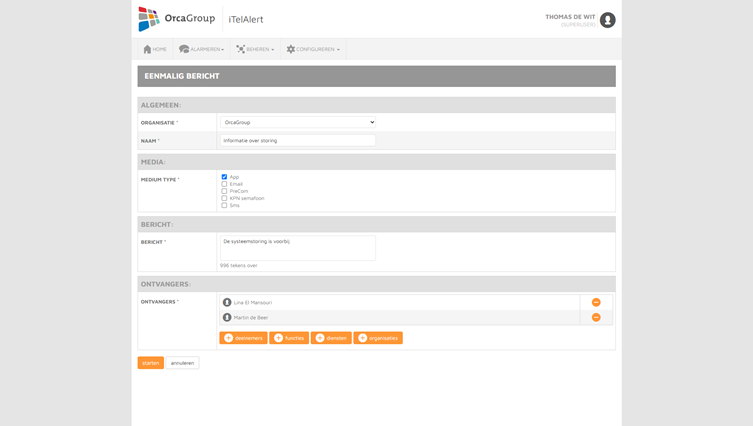Image resolution: width=753 pixels, height=426 pixels.
Task: Focus the Naam input field
Action: click(298, 140)
